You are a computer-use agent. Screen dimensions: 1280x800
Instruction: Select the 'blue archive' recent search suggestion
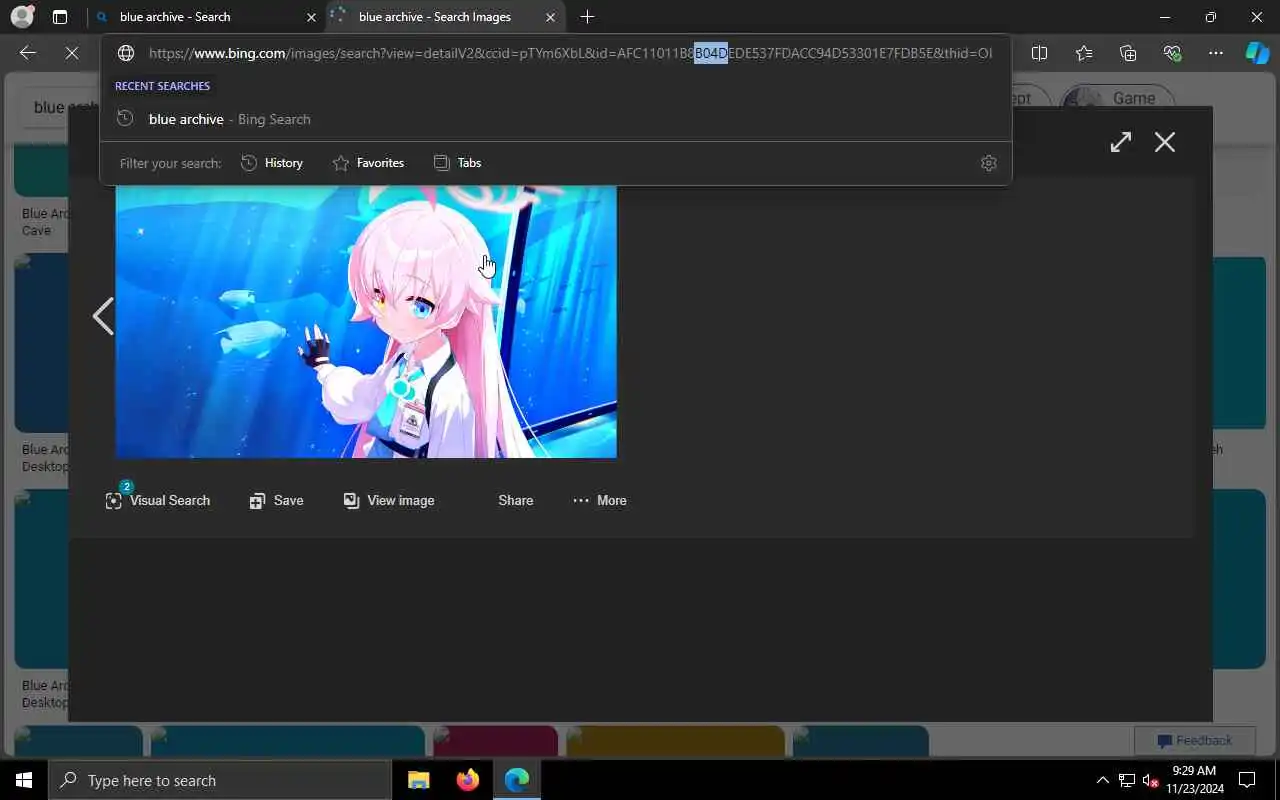(555, 119)
